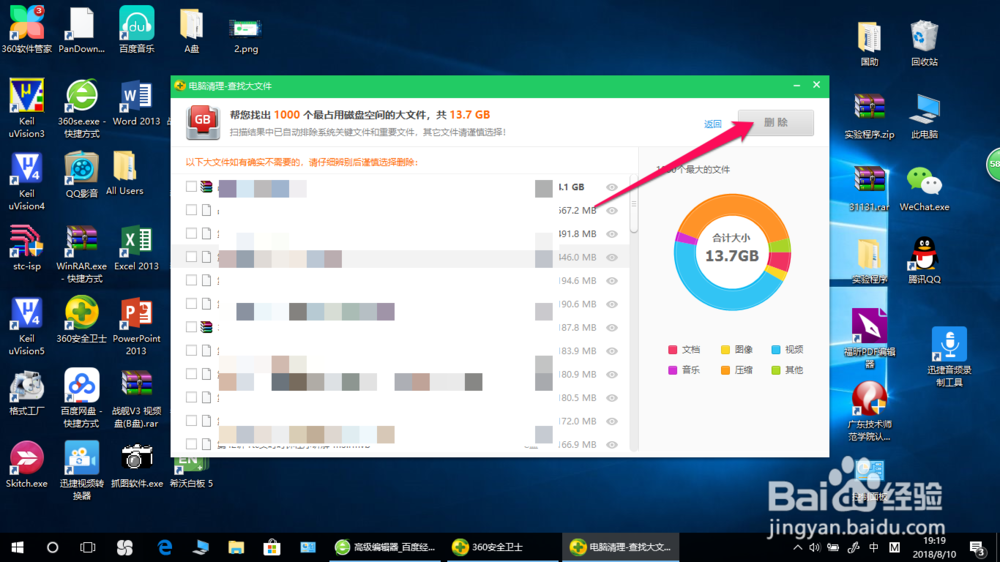The height and width of the screenshot is (562, 1000).
Task: Open Keil uVision4 desktop icon
Action: pos(26,181)
